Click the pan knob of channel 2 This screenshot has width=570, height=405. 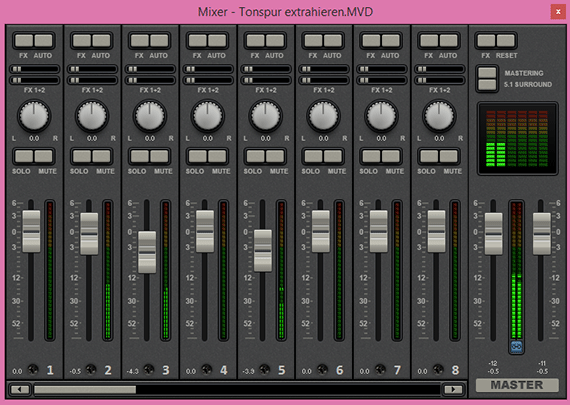click(92, 116)
